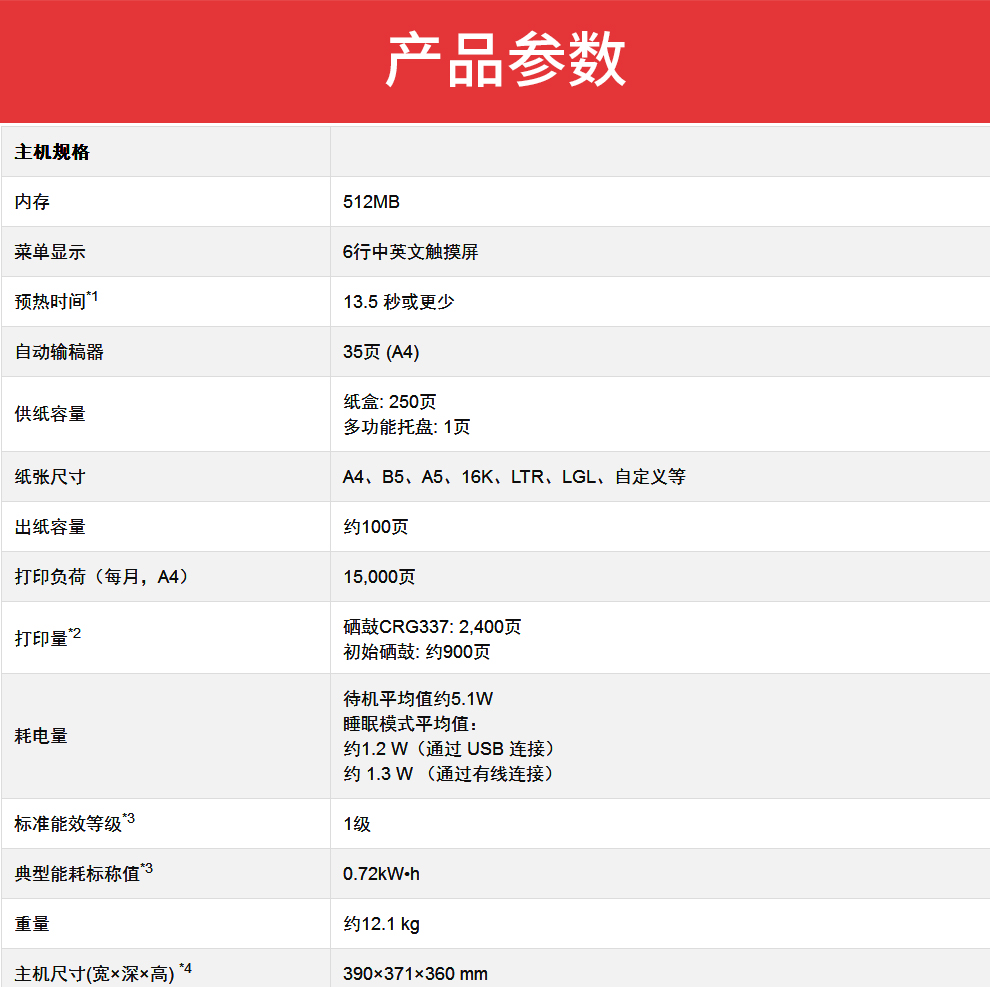Click the 产品参数 header title
Viewport: 990px width, 987px height.
pyautogui.click(x=505, y=60)
